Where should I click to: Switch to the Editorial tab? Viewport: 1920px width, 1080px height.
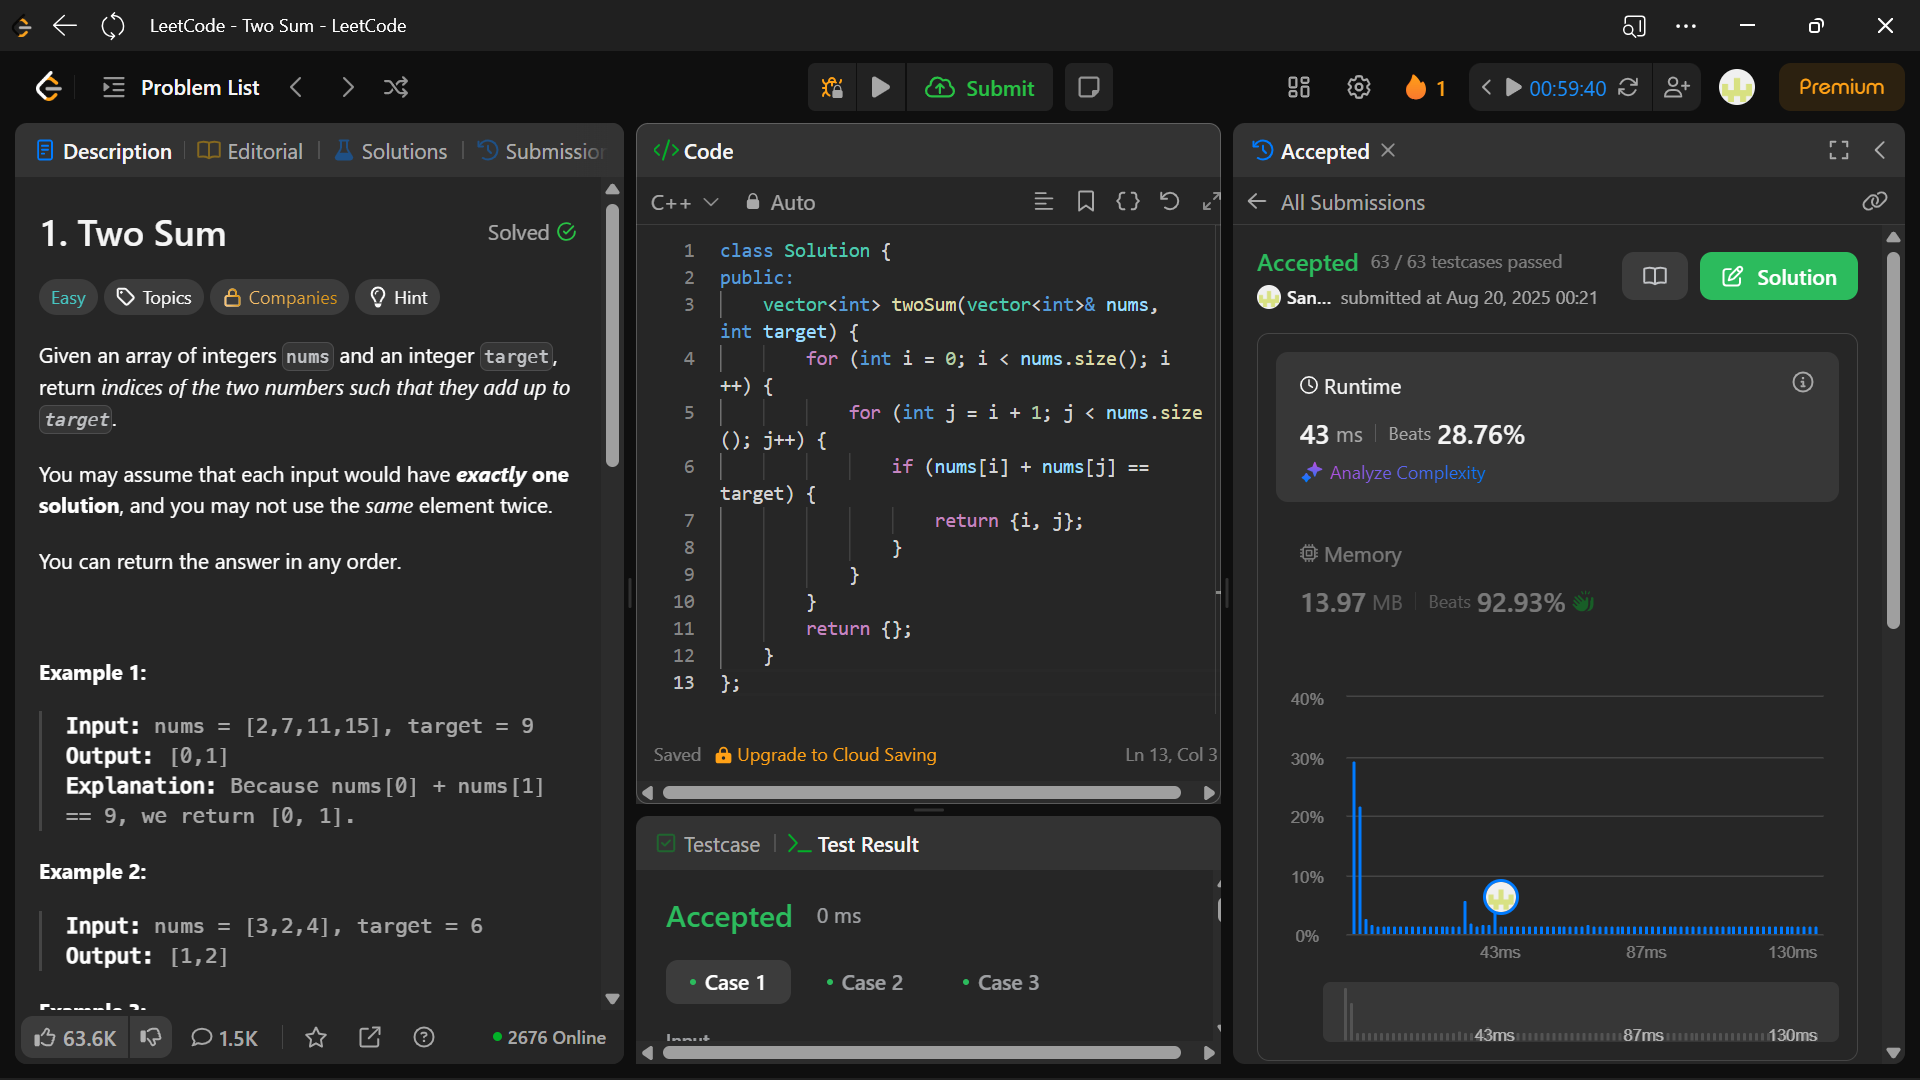click(x=251, y=152)
